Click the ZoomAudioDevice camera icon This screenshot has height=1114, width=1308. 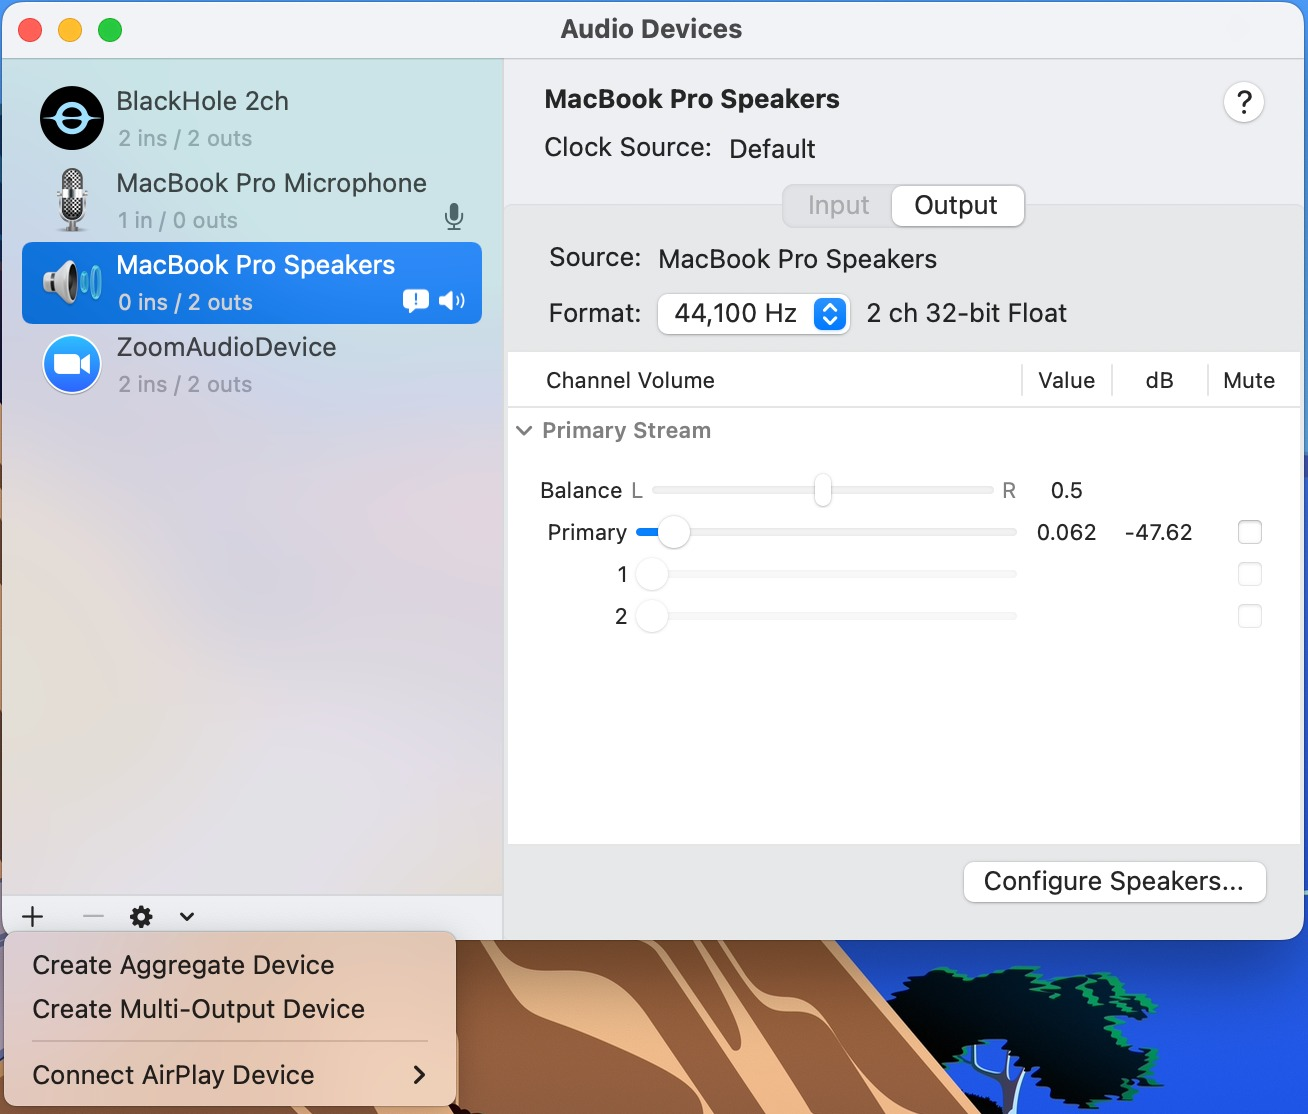pyautogui.click(x=72, y=364)
